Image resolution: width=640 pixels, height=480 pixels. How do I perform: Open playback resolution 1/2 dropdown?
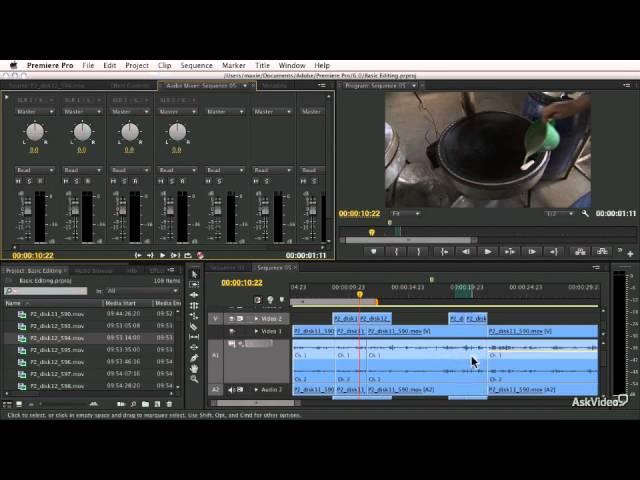tap(559, 213)
